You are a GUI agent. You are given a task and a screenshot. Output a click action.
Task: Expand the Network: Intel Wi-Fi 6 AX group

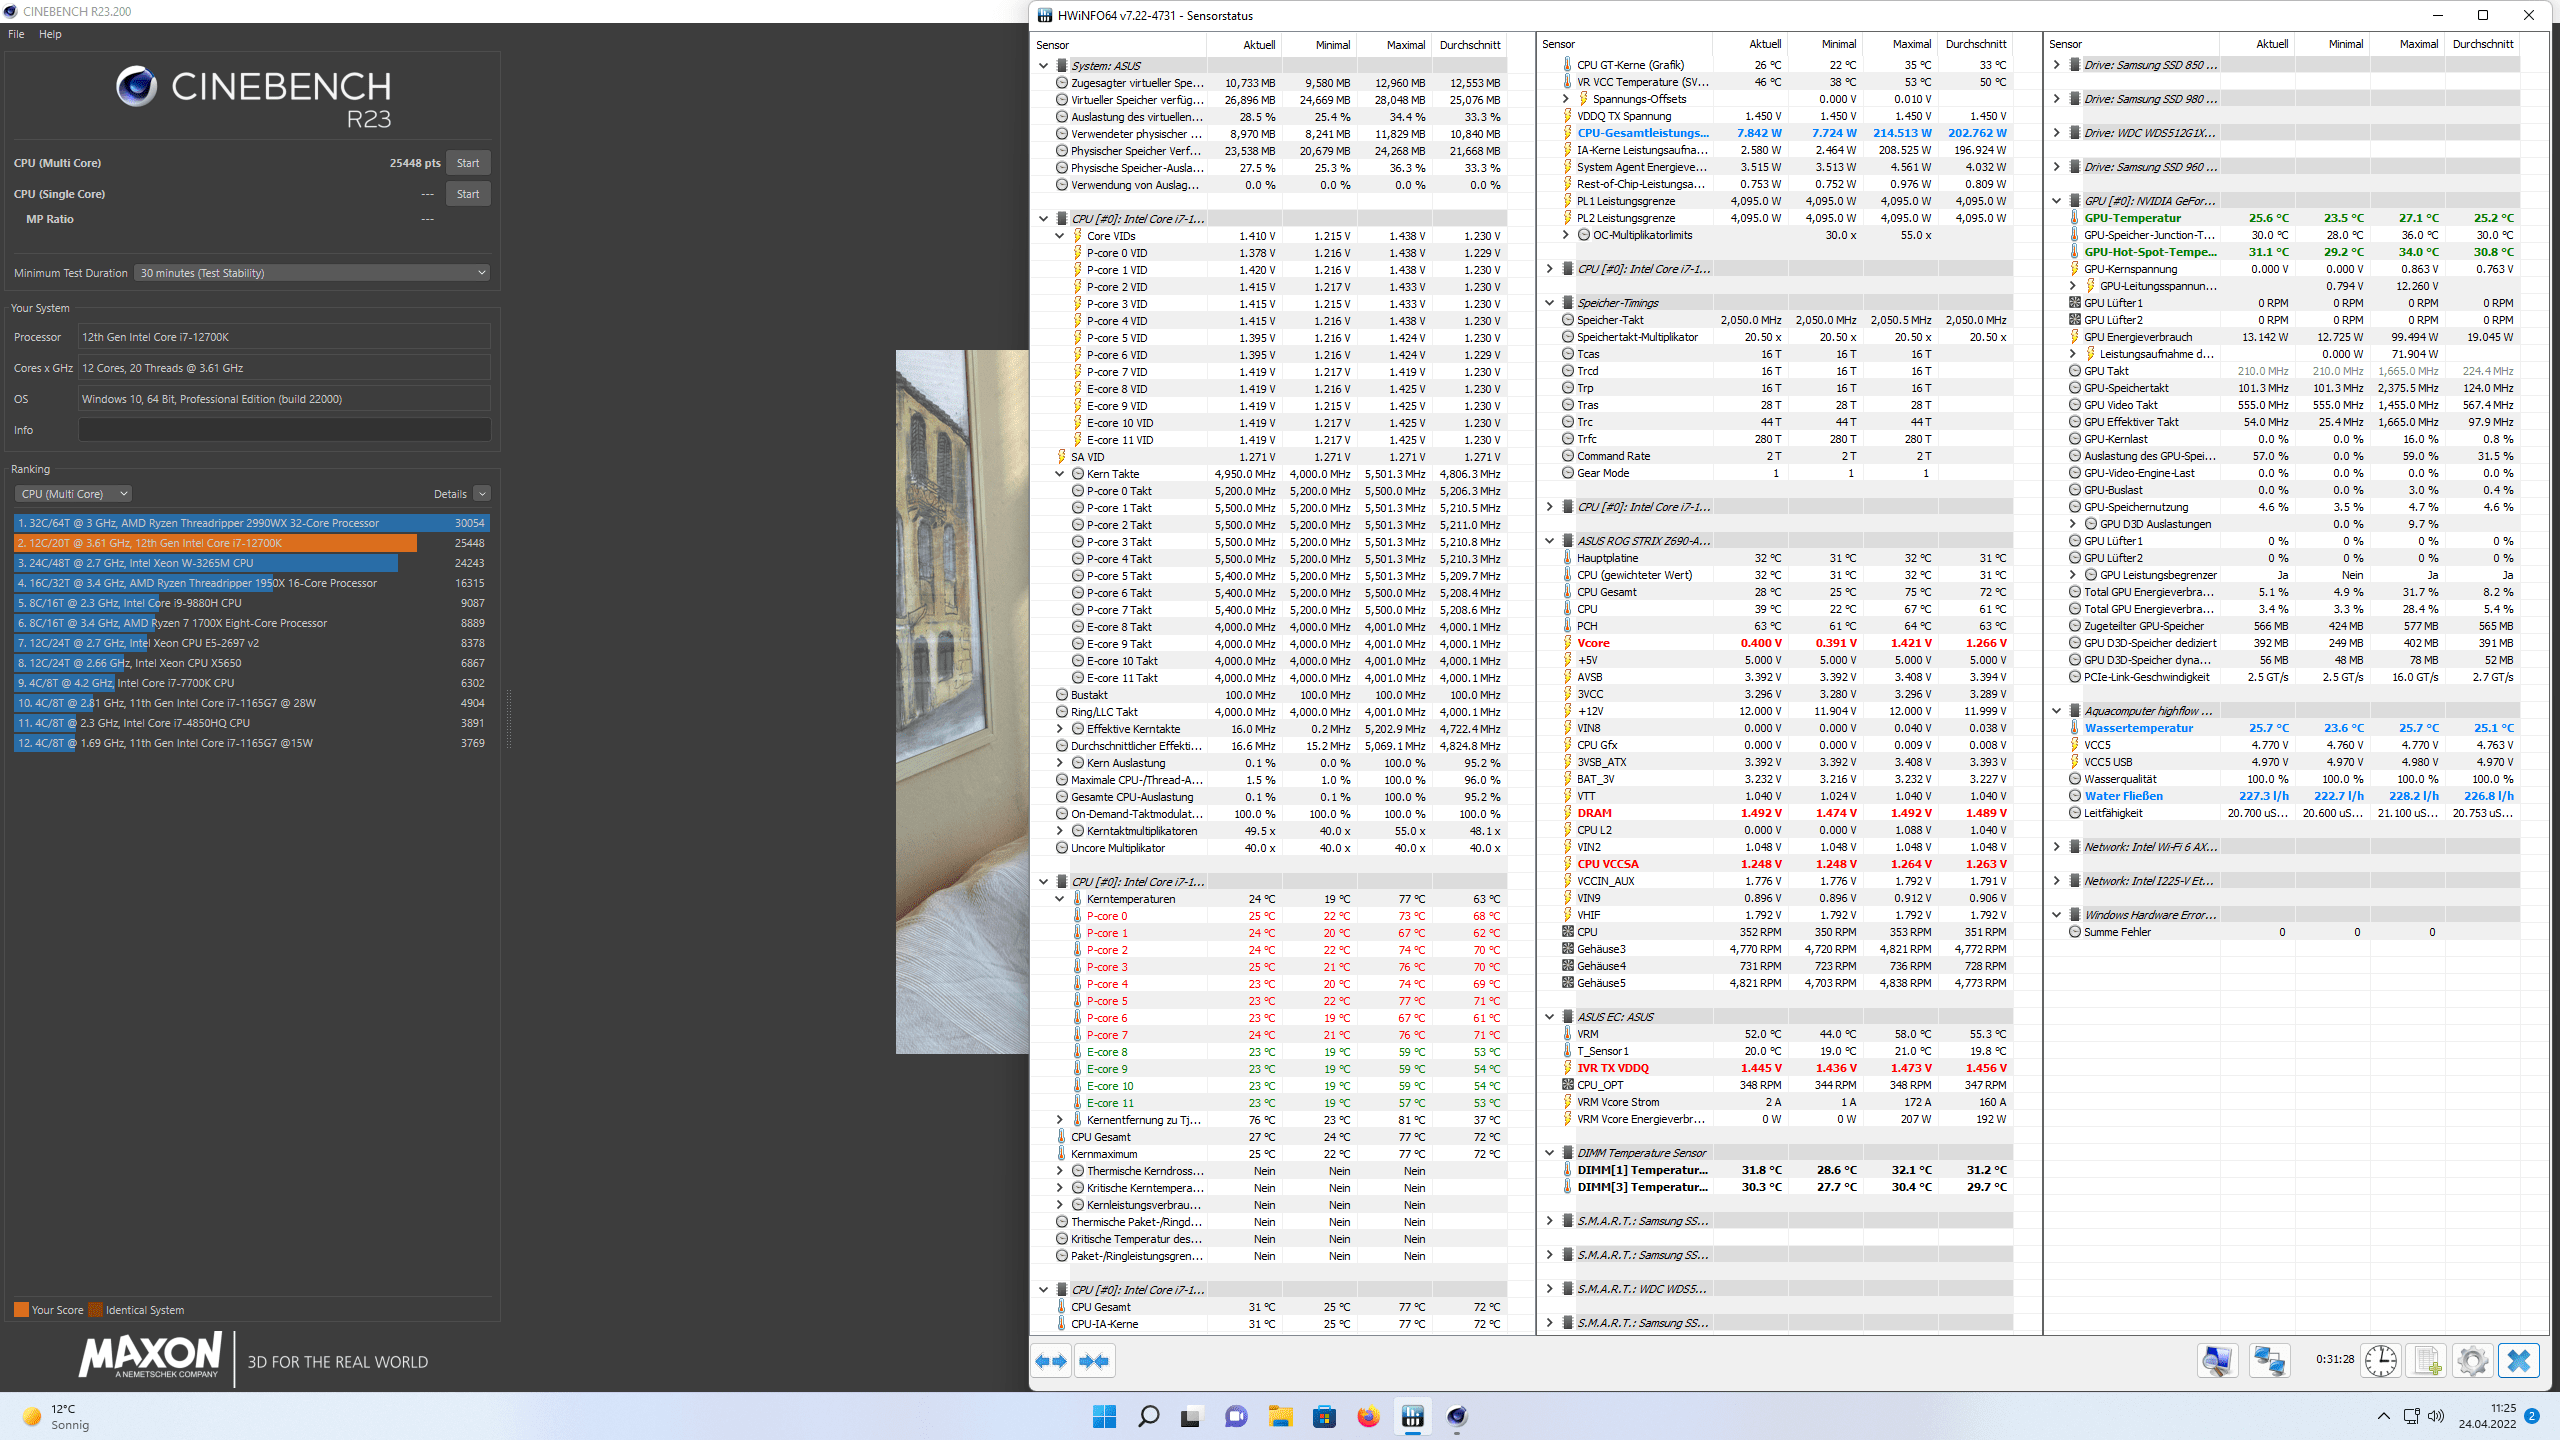pyautogui.click(x=2056, y=847)
